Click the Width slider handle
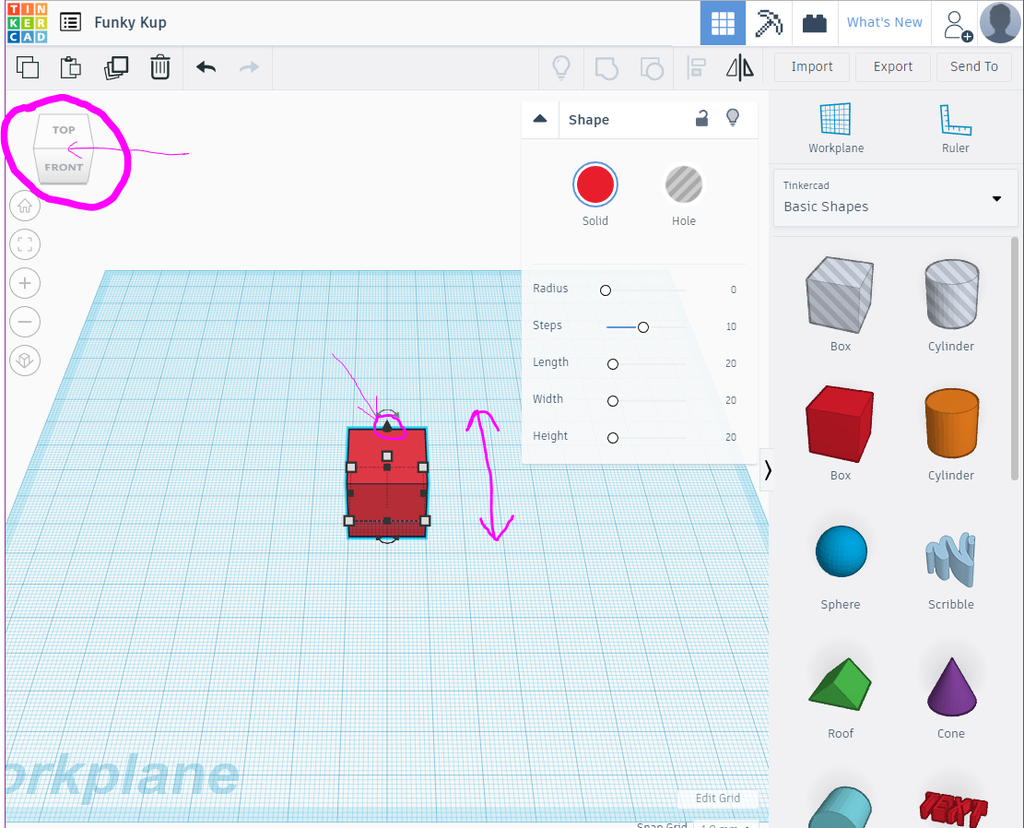 [613, 401]
